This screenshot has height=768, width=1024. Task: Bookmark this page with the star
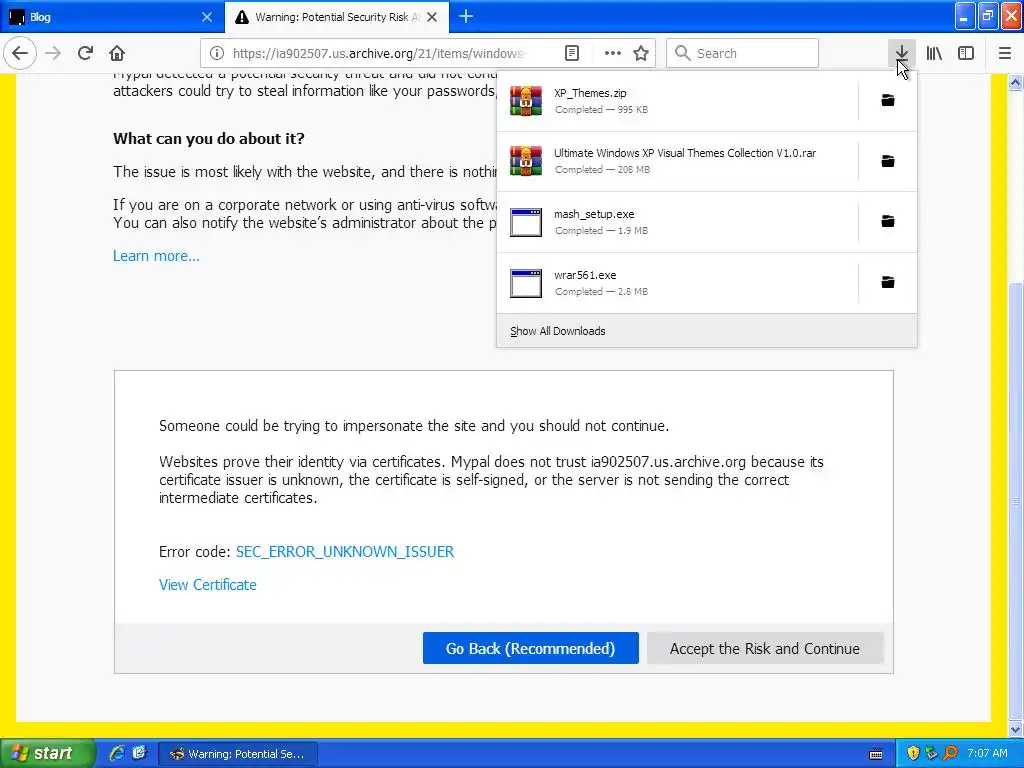[641, 53]
